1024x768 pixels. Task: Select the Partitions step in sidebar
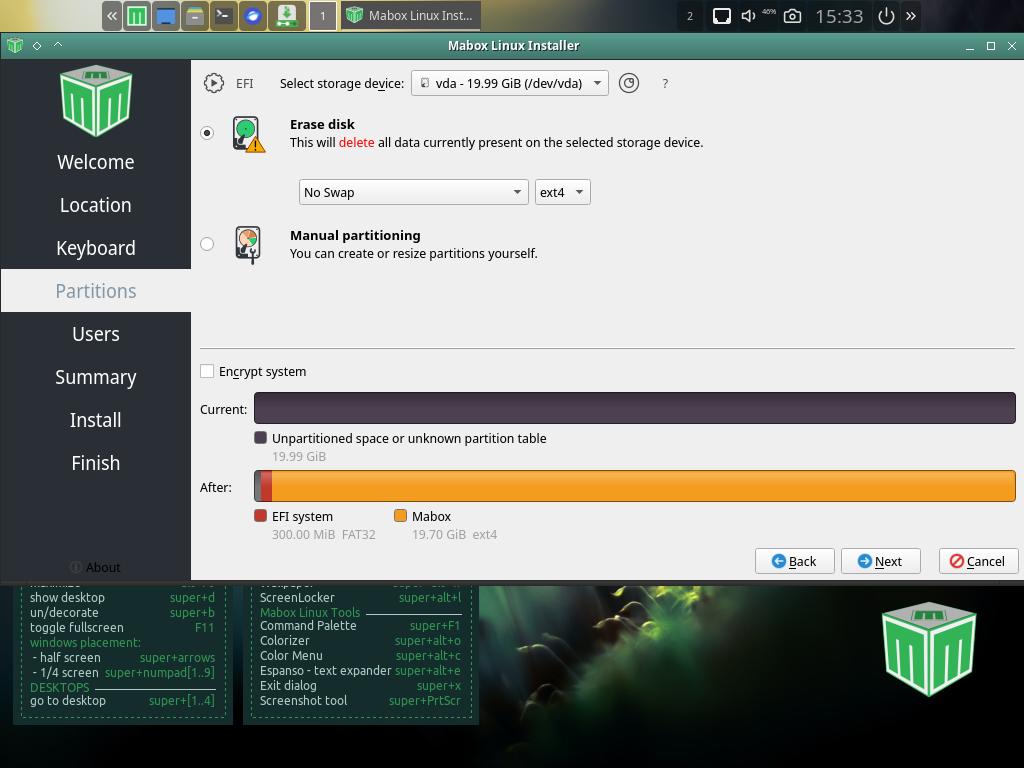(96, 291)
